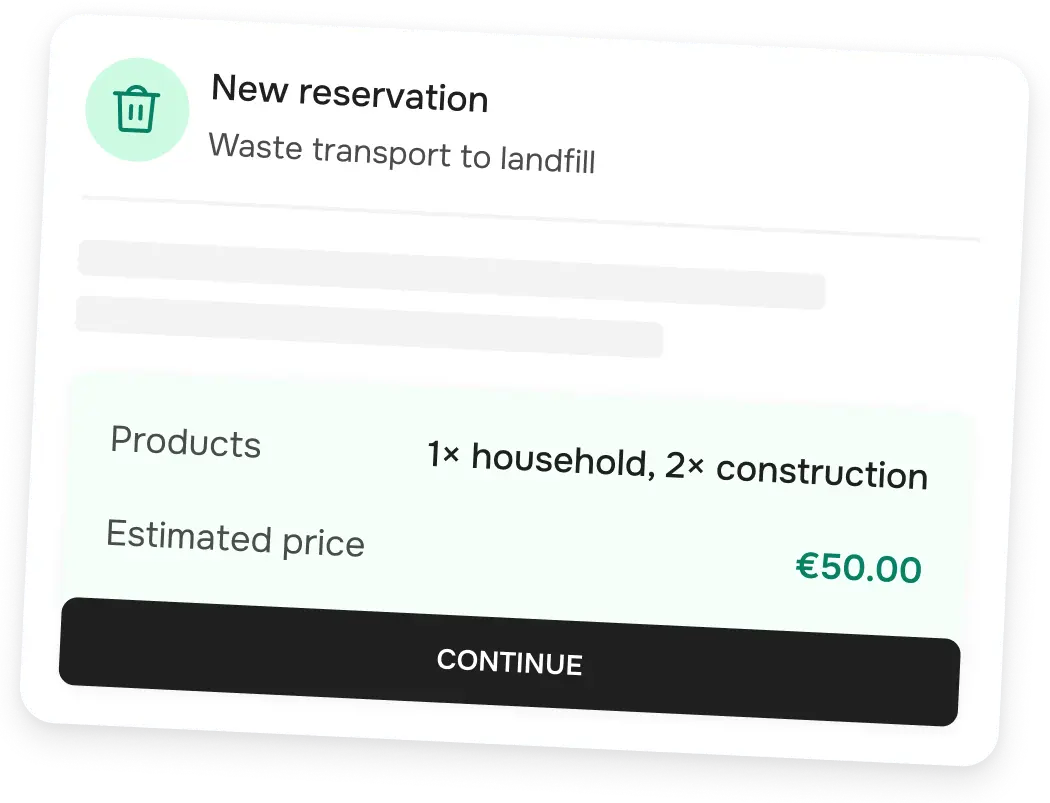Click the divider line below the header
The width and height of the screenshot is (1050, 803).
(530, 220)
